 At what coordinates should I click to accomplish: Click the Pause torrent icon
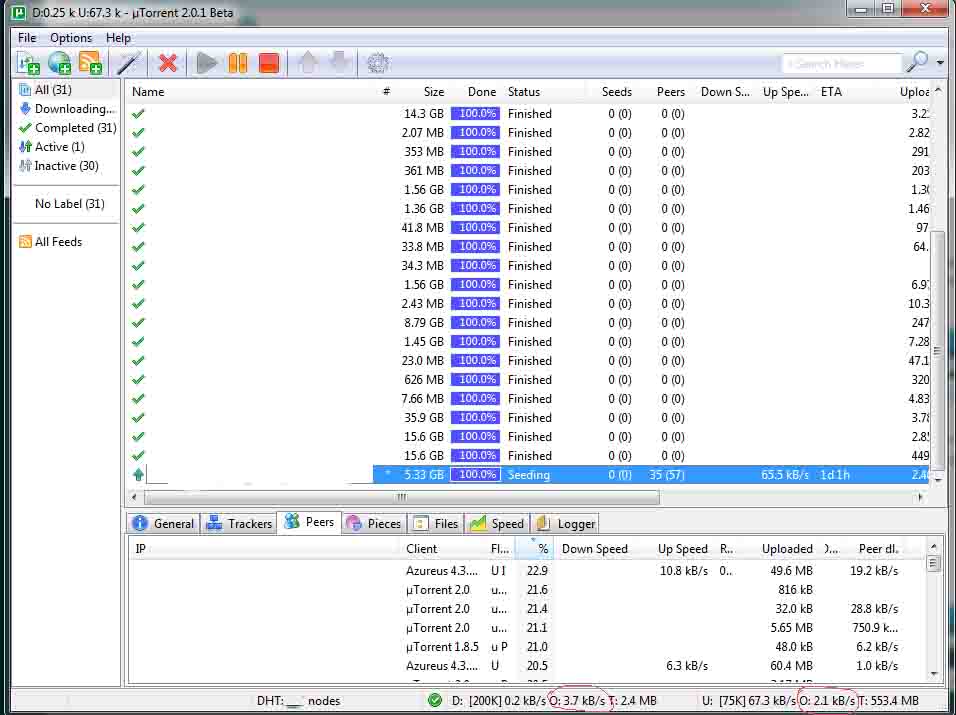click(x=238, y=63)
